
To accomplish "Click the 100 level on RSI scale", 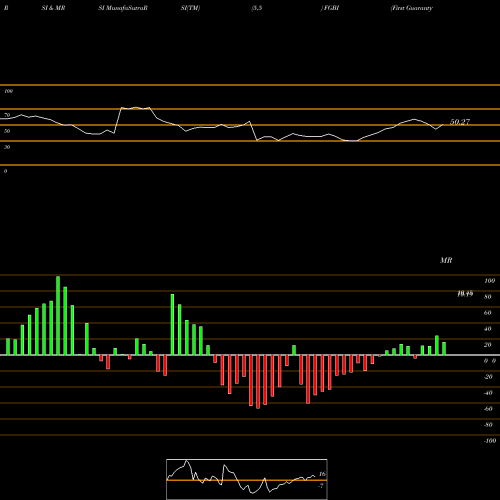I will coord(8,91).
